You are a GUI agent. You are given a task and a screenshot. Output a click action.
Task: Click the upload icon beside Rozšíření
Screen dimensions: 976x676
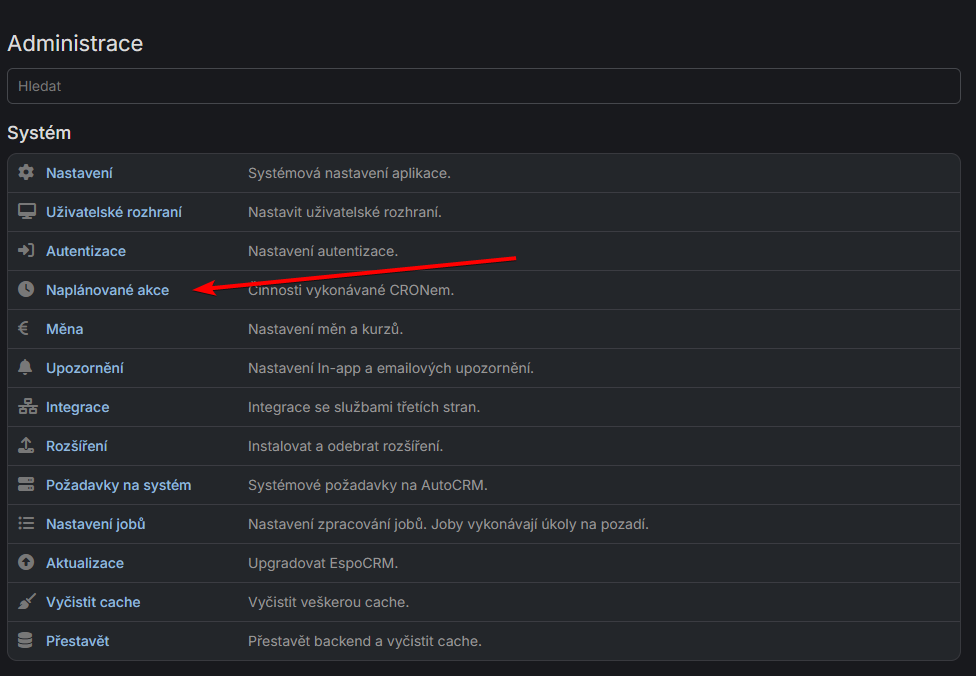[26, 446]
